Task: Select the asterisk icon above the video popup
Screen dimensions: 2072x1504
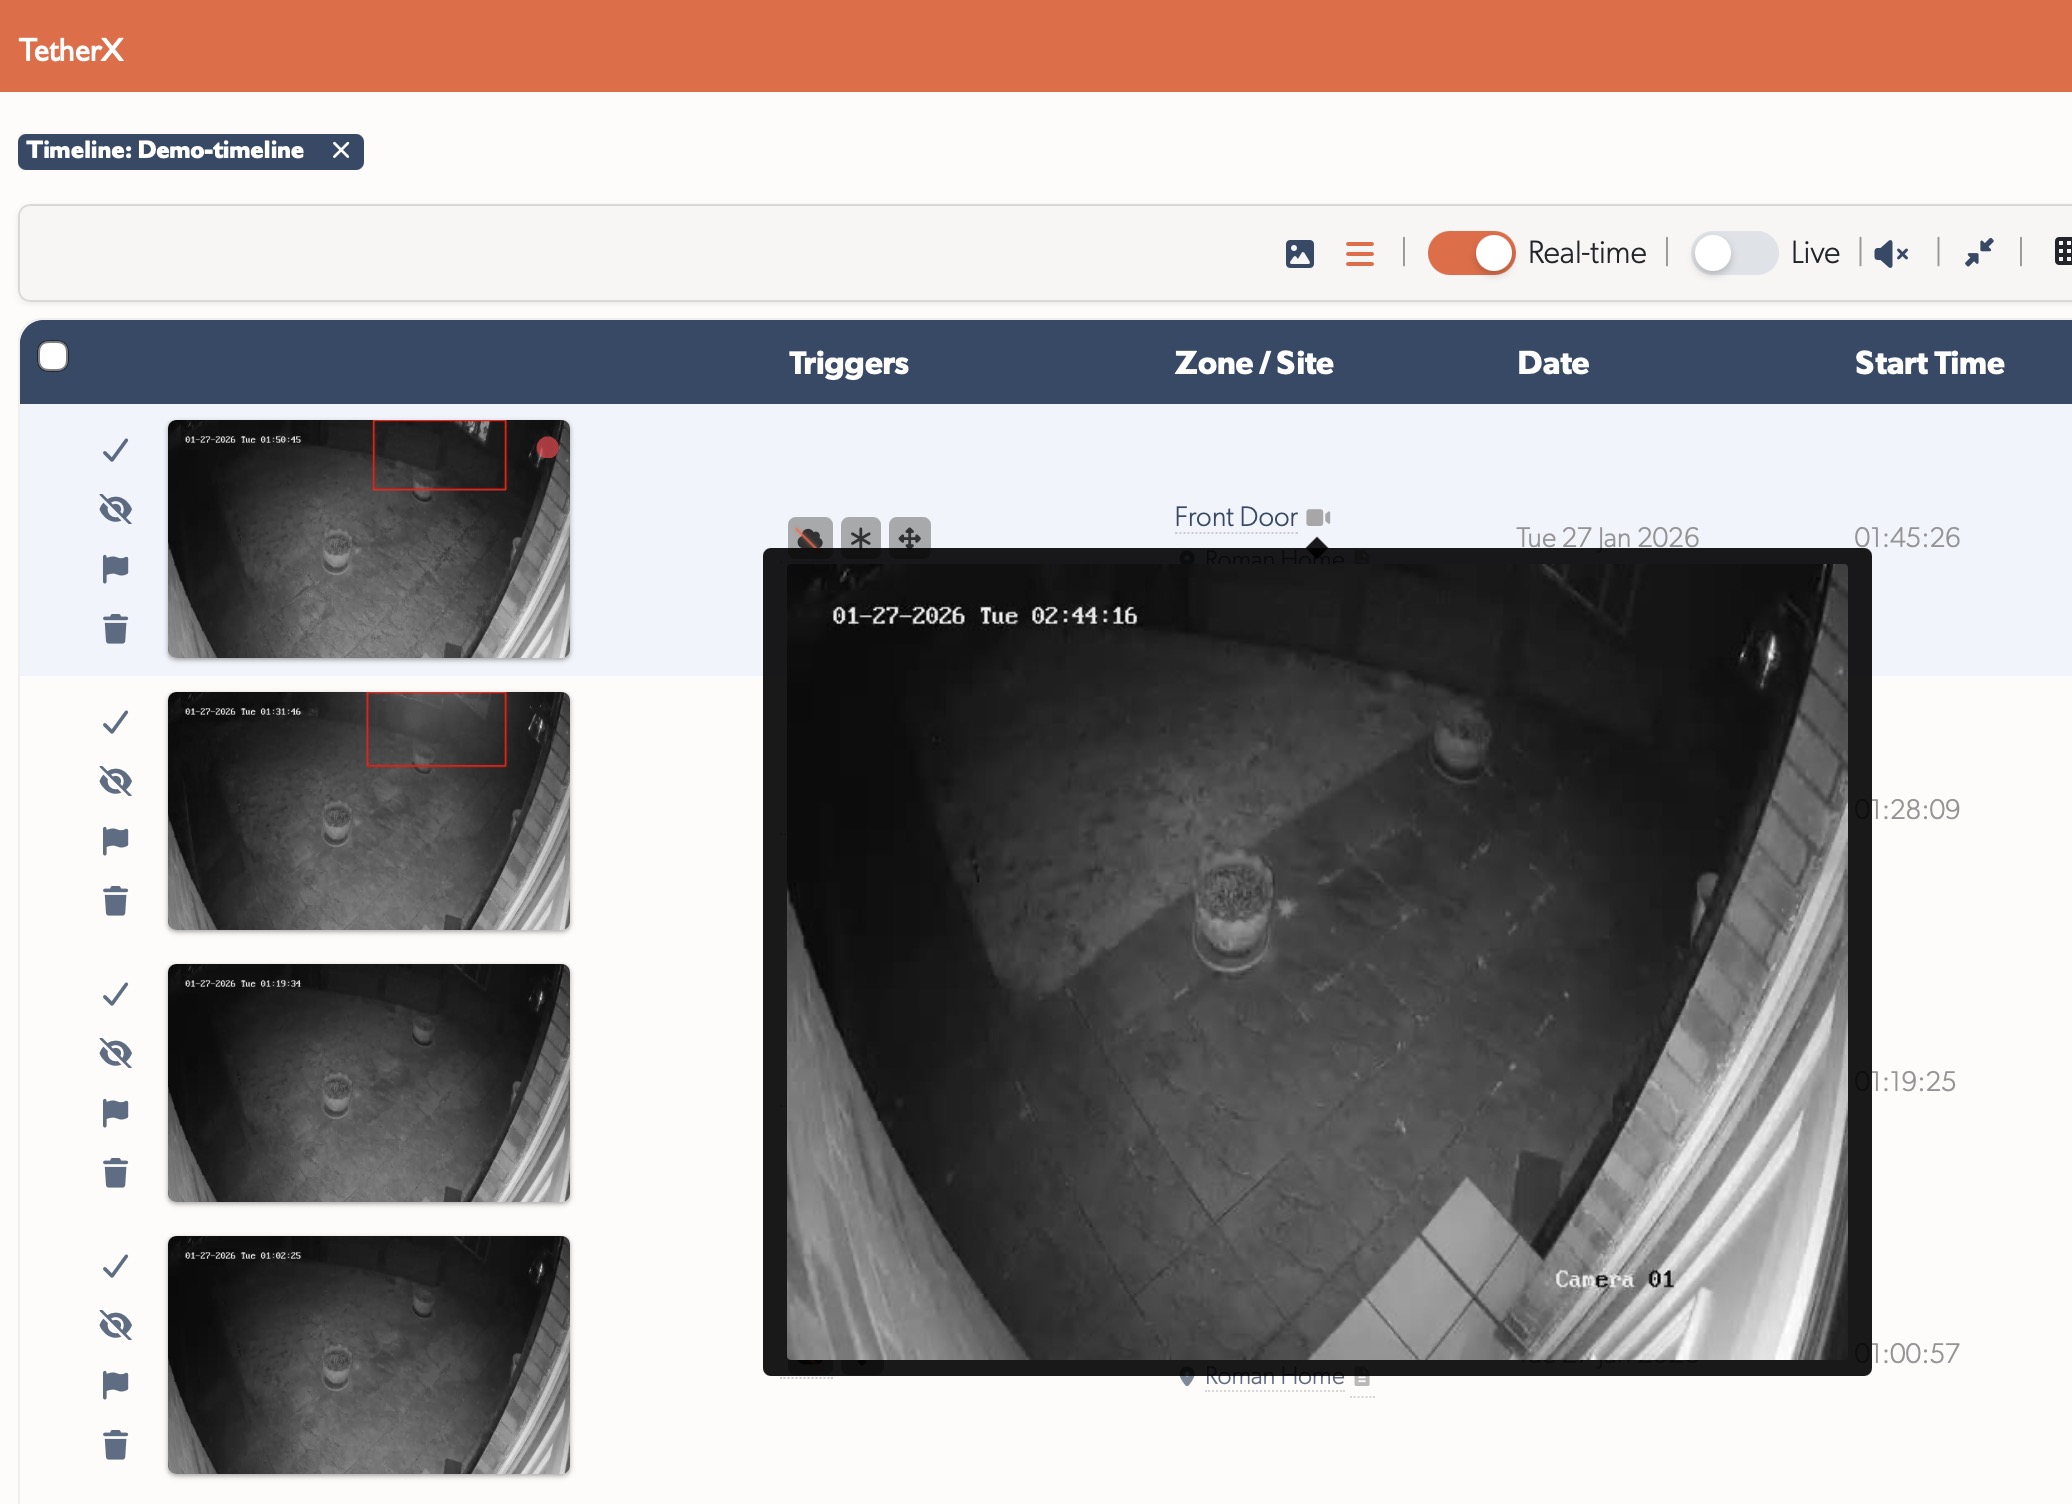Action: click(x=860, y=538)
